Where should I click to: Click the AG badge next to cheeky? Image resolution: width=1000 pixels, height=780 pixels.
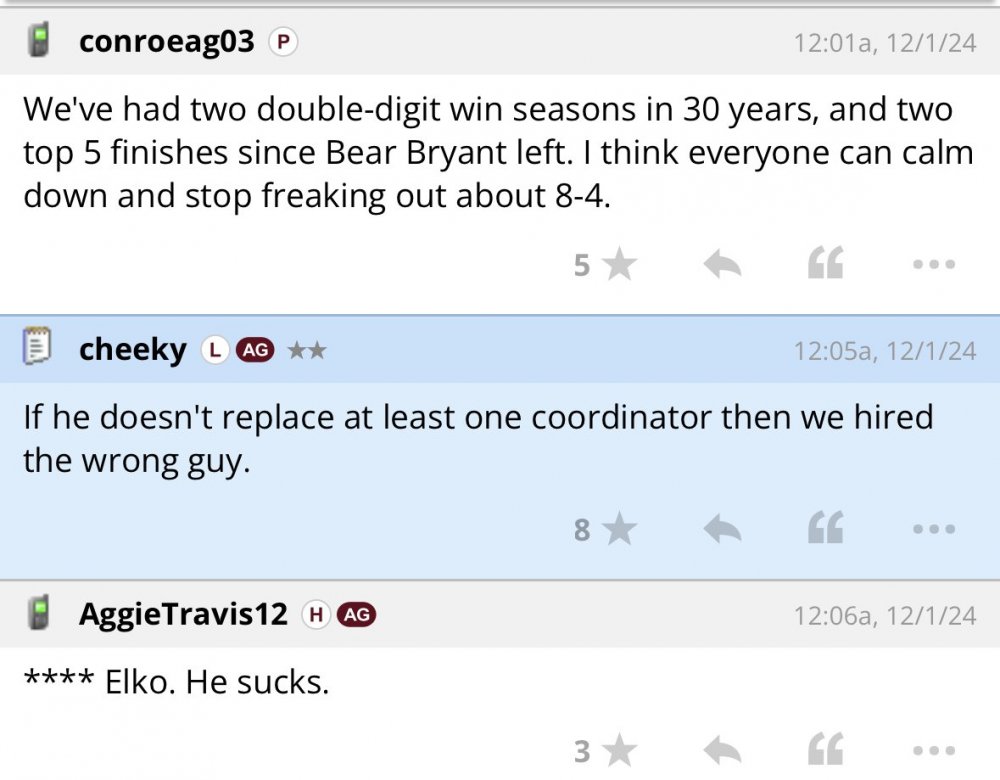pos(254,350)
